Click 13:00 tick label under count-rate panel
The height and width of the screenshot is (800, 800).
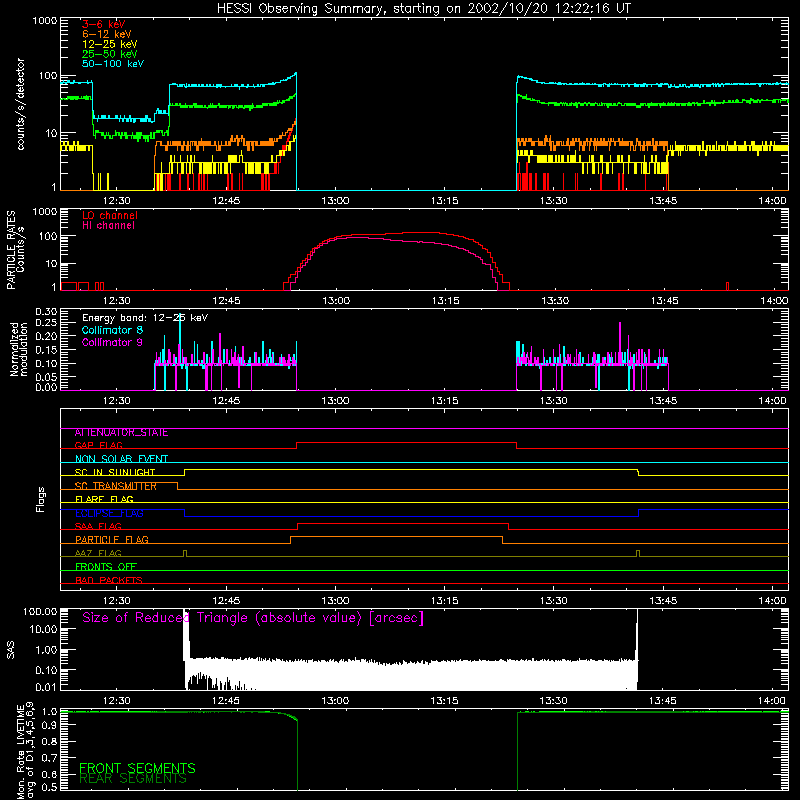coord(335,201)
